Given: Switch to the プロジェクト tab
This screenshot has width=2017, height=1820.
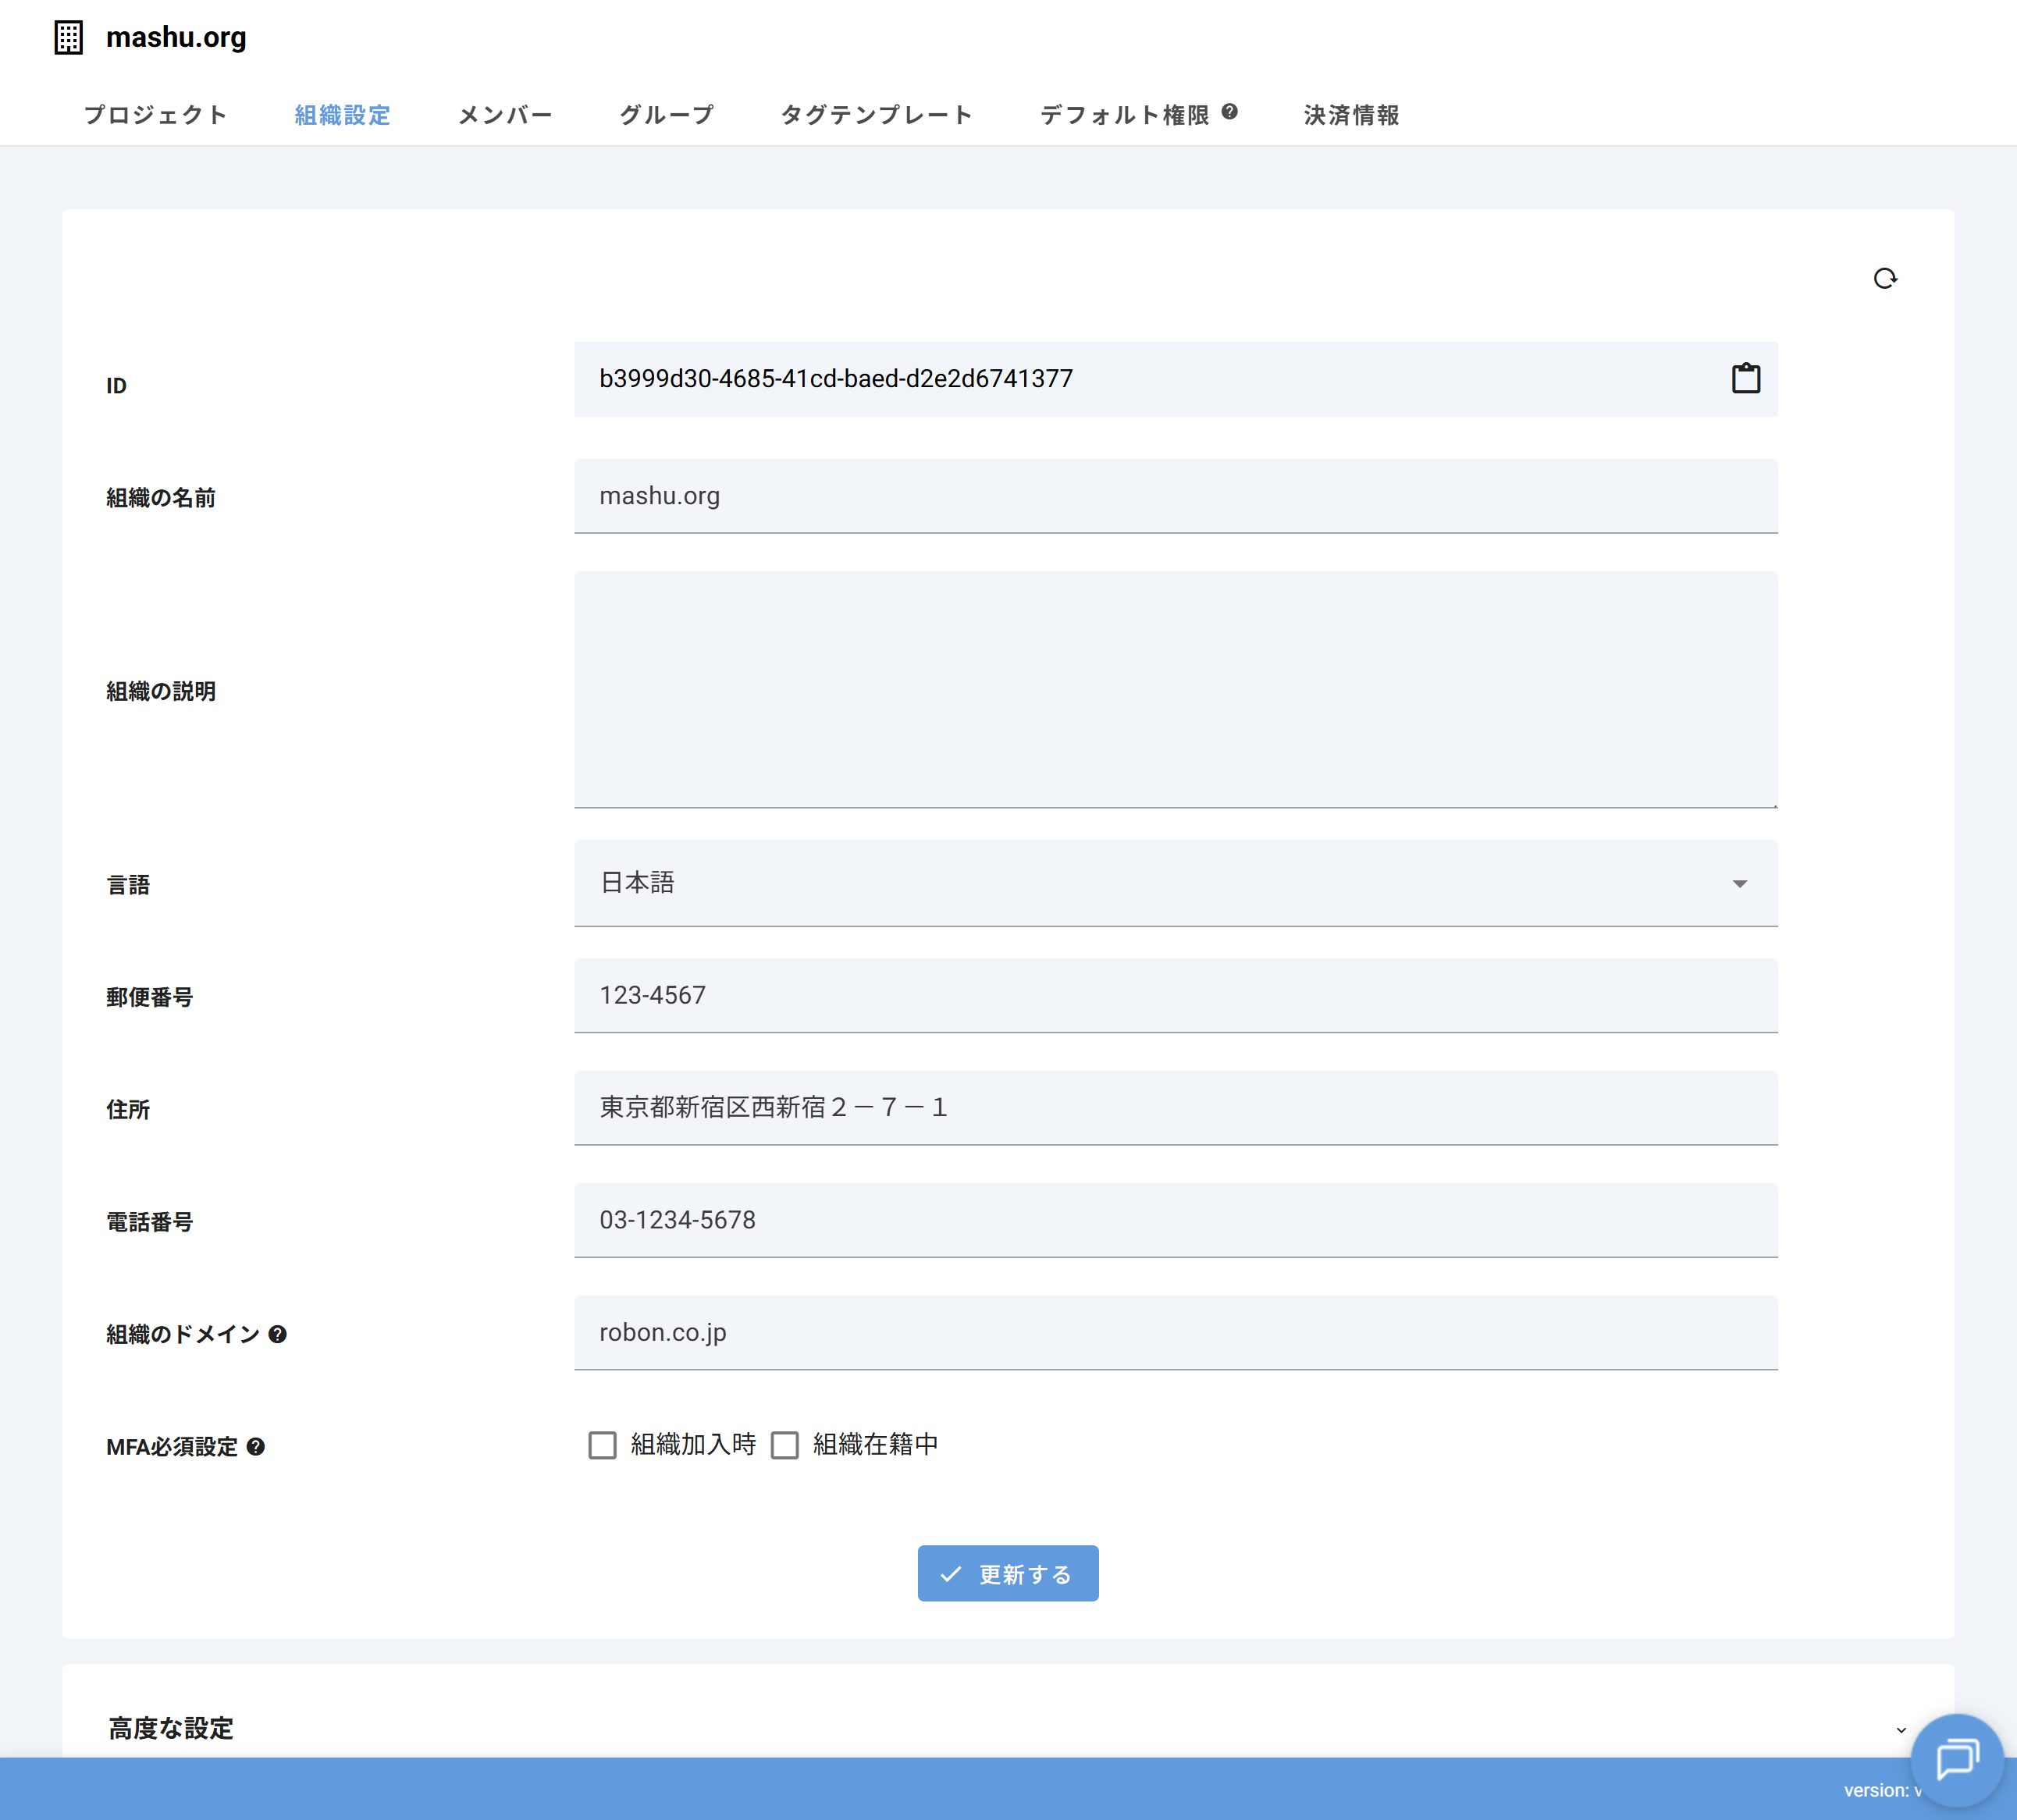Looking at the screenshot, I should pos(156,115).
